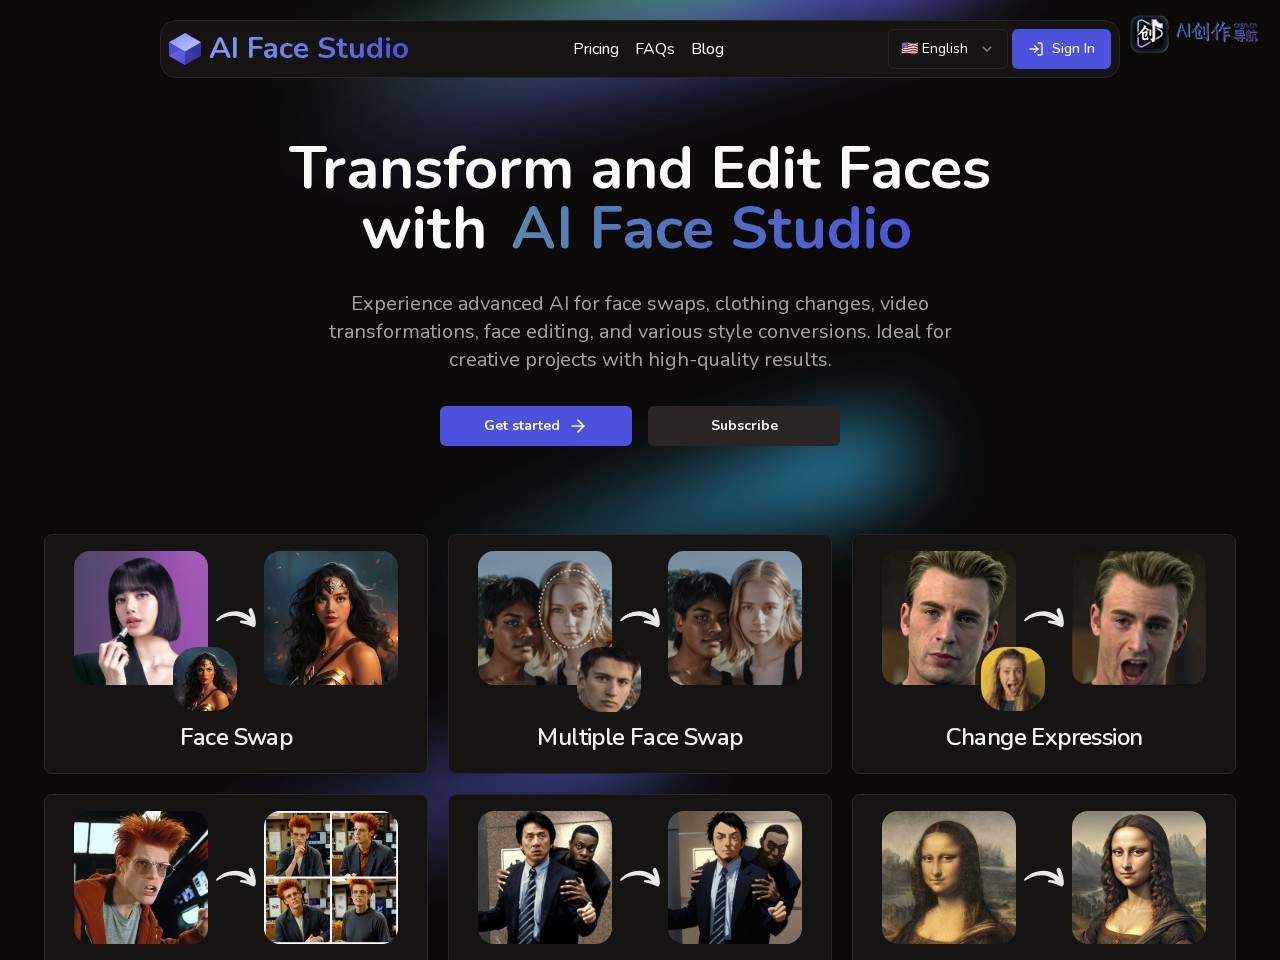Select the four-panel red-haired result grid

coord(331,877)
